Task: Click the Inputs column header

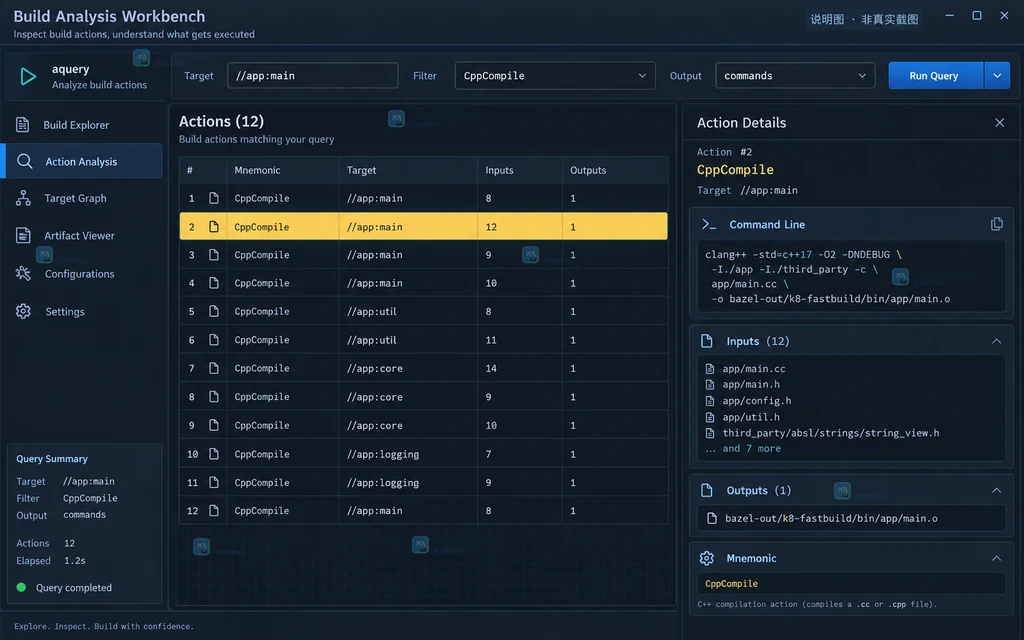Action: [x=499, y=170]
